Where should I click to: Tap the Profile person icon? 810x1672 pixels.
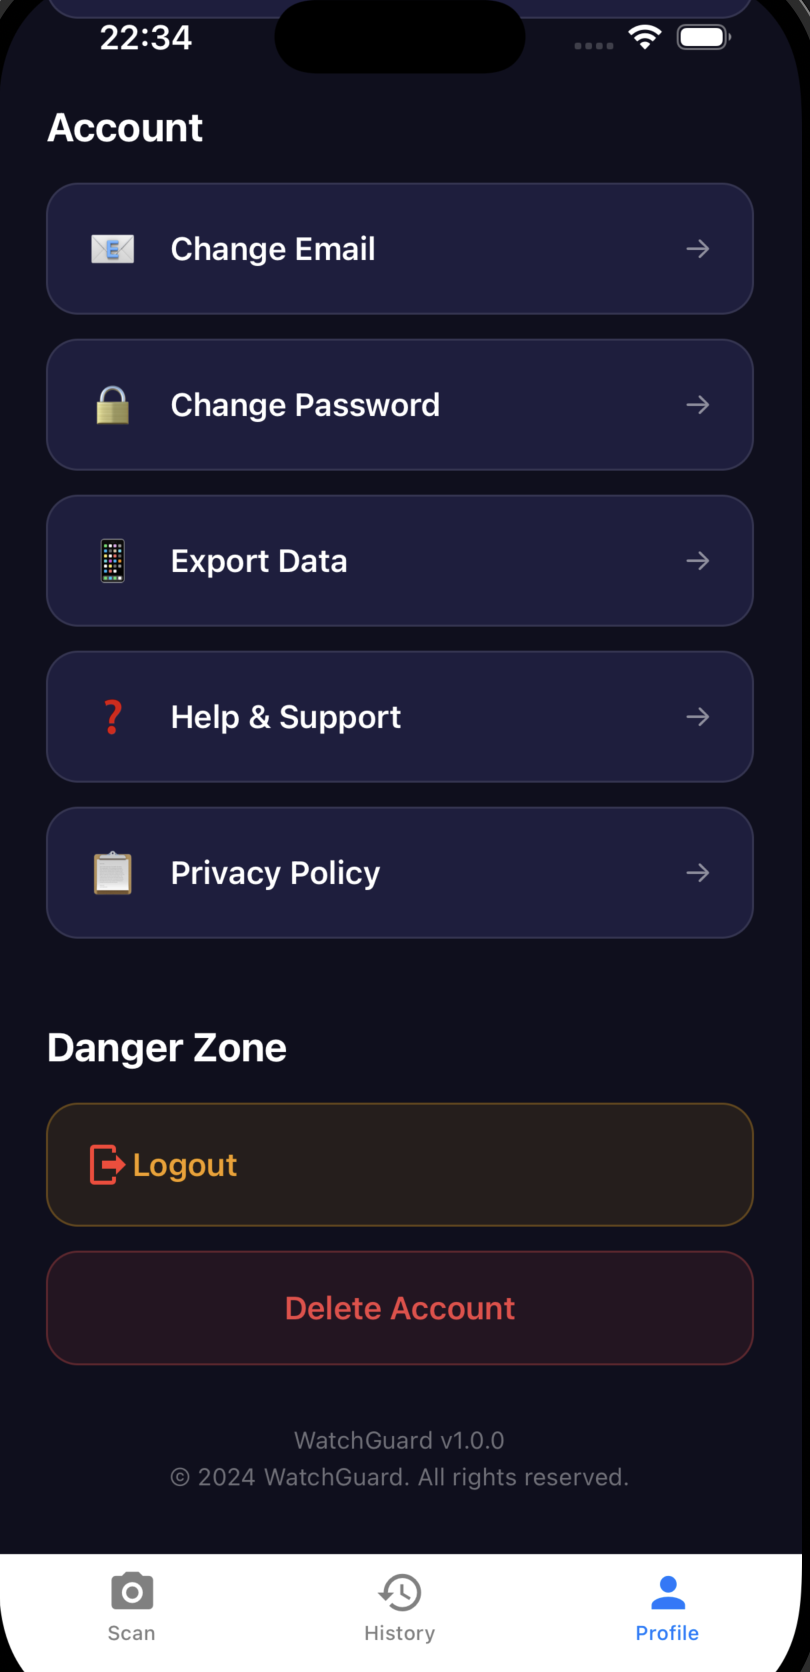click(x=667, y=1592)
